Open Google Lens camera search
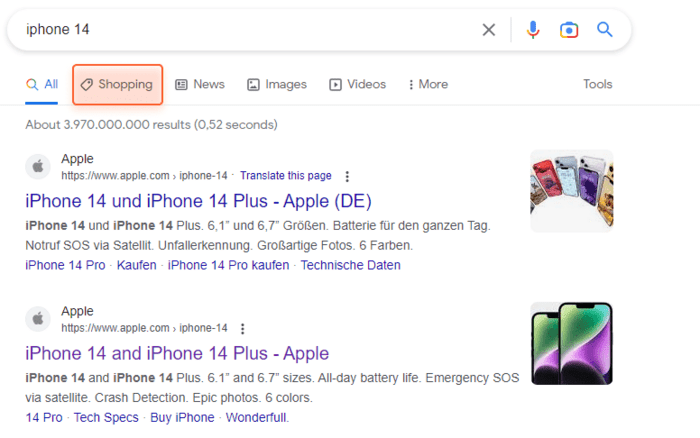The image size is (700, 438). [x=568, y=30]
